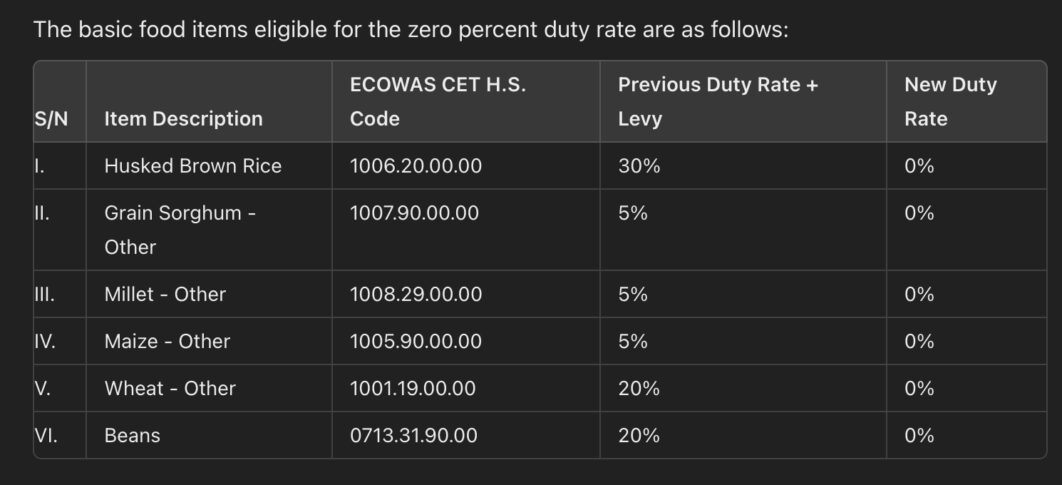Screen dimensions: 1062x485
Task: Click the H.S. code 1008.29.00.00
Action: point(416,294)
